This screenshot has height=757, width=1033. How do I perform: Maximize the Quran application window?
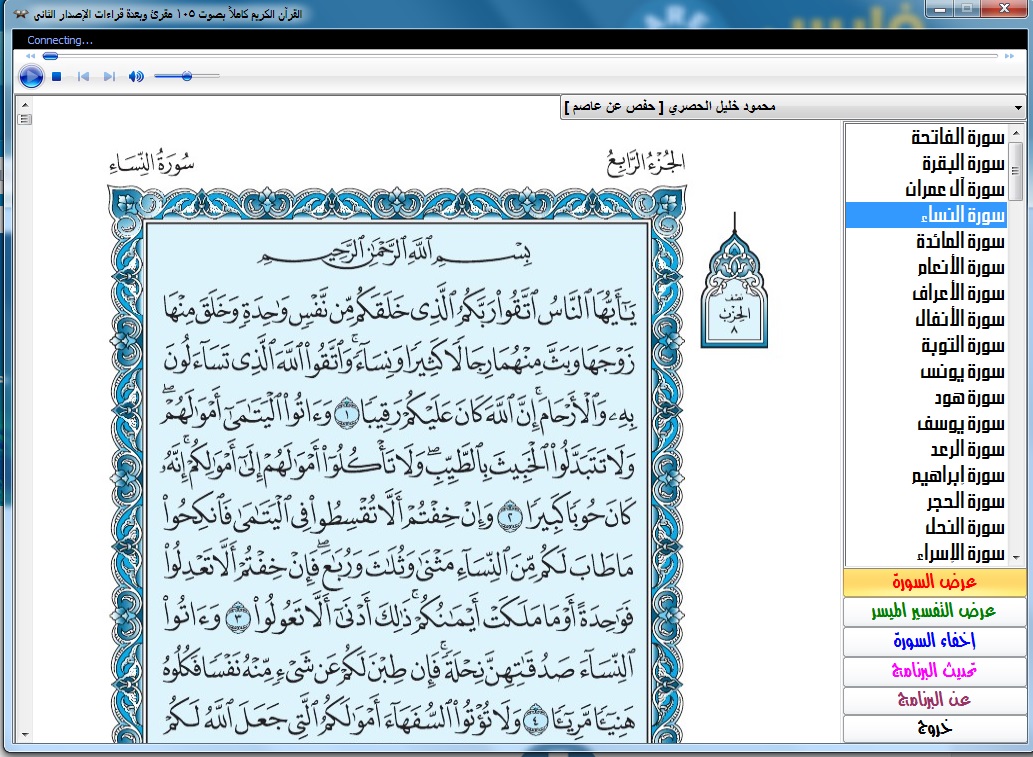pyautogui.click(x=967, y=9)
